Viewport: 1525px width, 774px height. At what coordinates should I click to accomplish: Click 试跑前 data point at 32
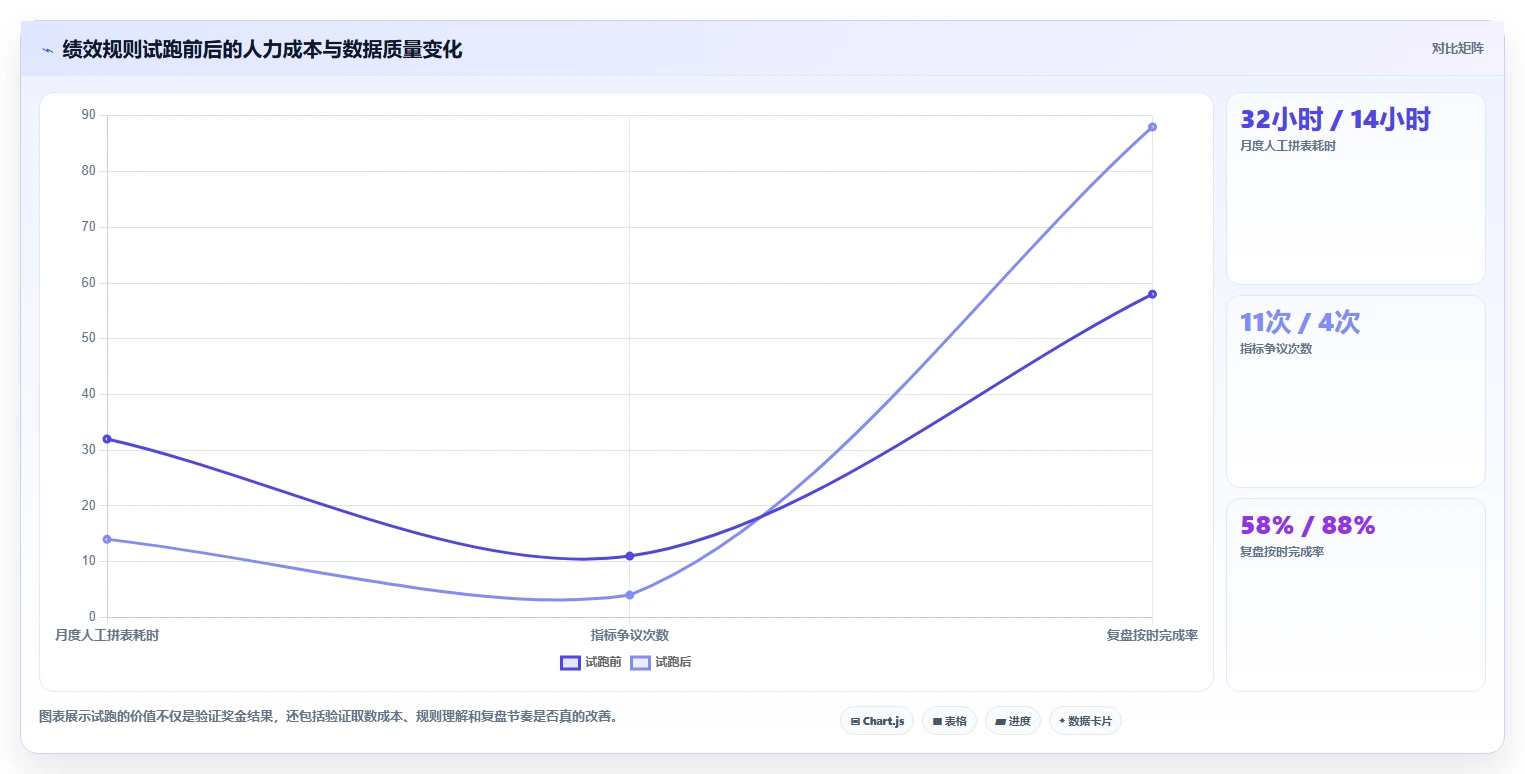107,439
